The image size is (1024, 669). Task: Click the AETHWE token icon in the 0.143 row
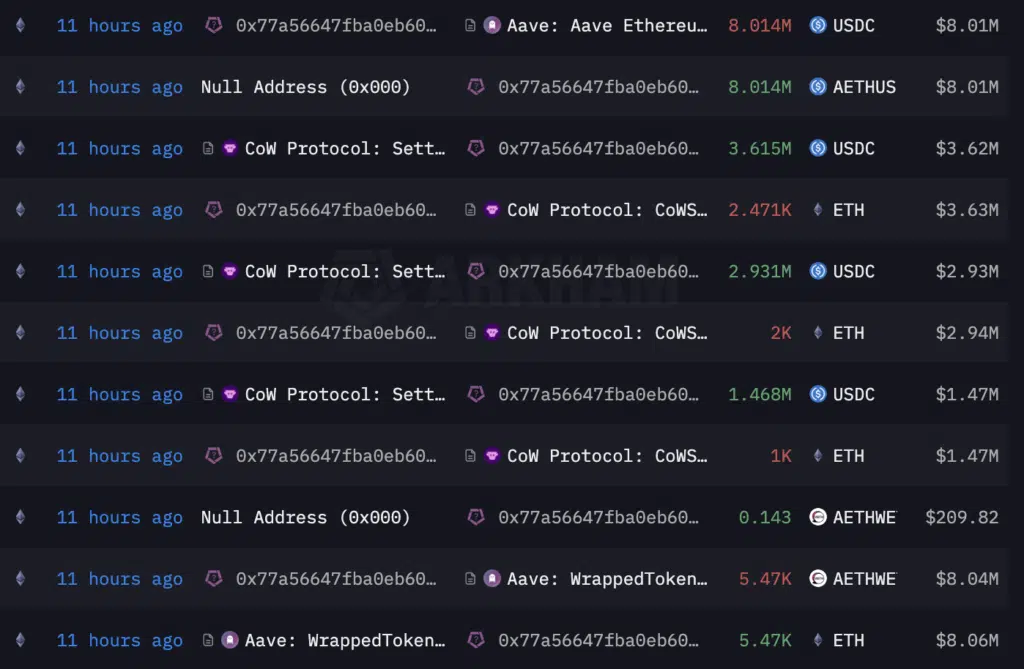click(x=818, y=517)
